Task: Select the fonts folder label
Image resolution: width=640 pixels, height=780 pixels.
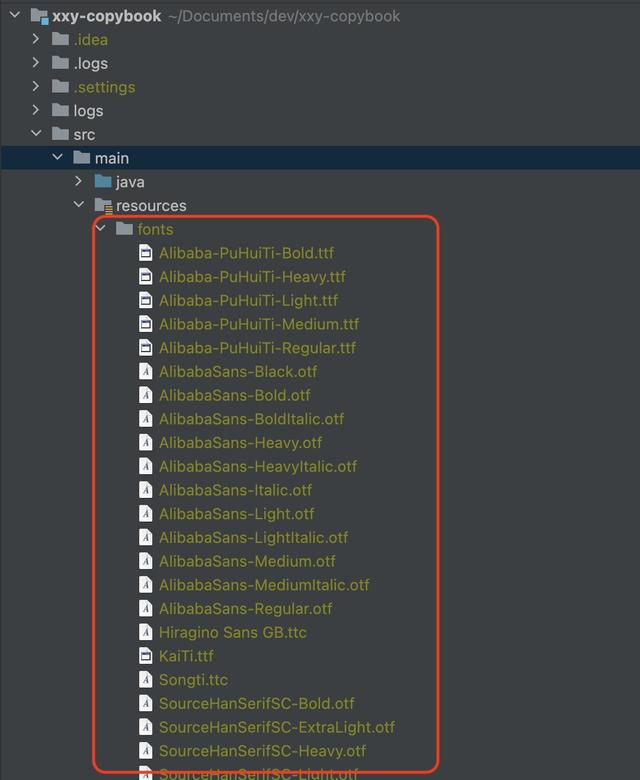Action: coord(156,229)
